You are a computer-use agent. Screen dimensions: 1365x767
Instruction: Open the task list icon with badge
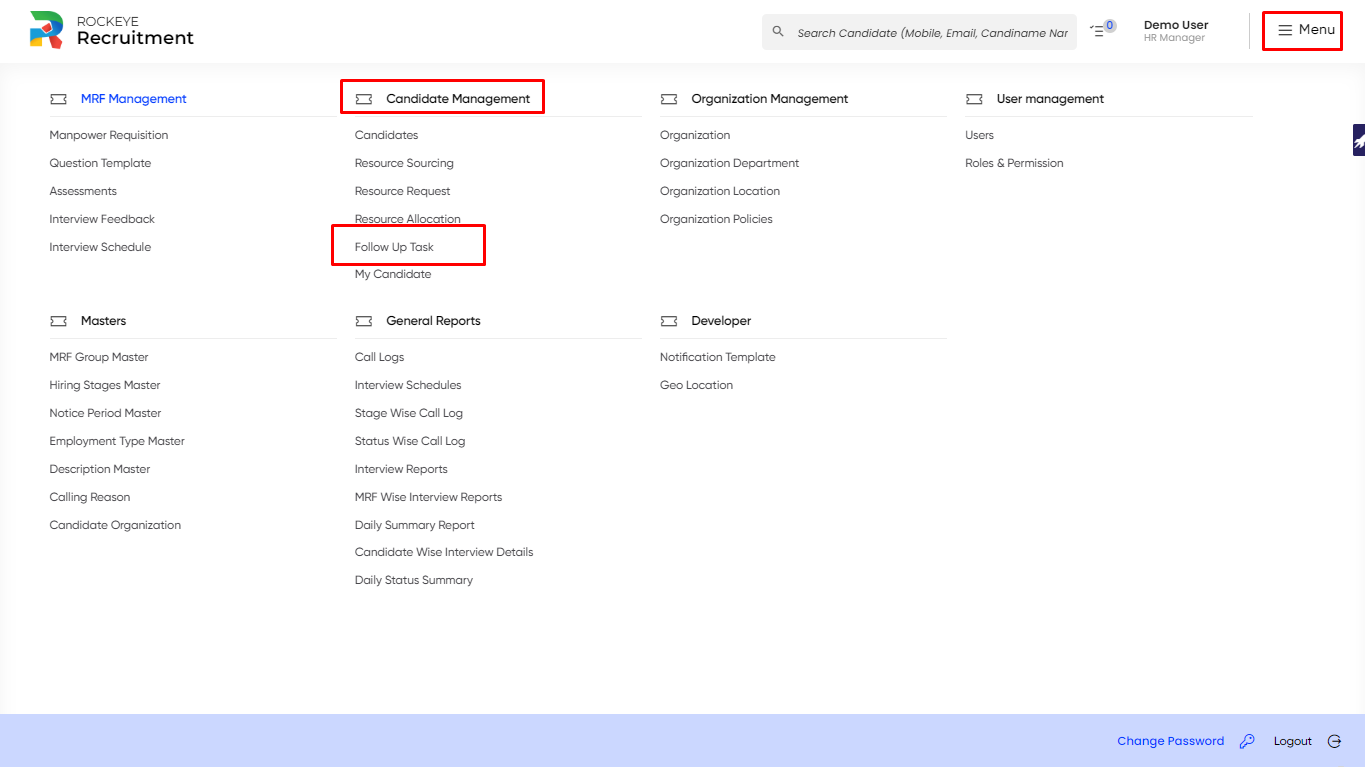pyautogui.click(x=1102, y=30)
